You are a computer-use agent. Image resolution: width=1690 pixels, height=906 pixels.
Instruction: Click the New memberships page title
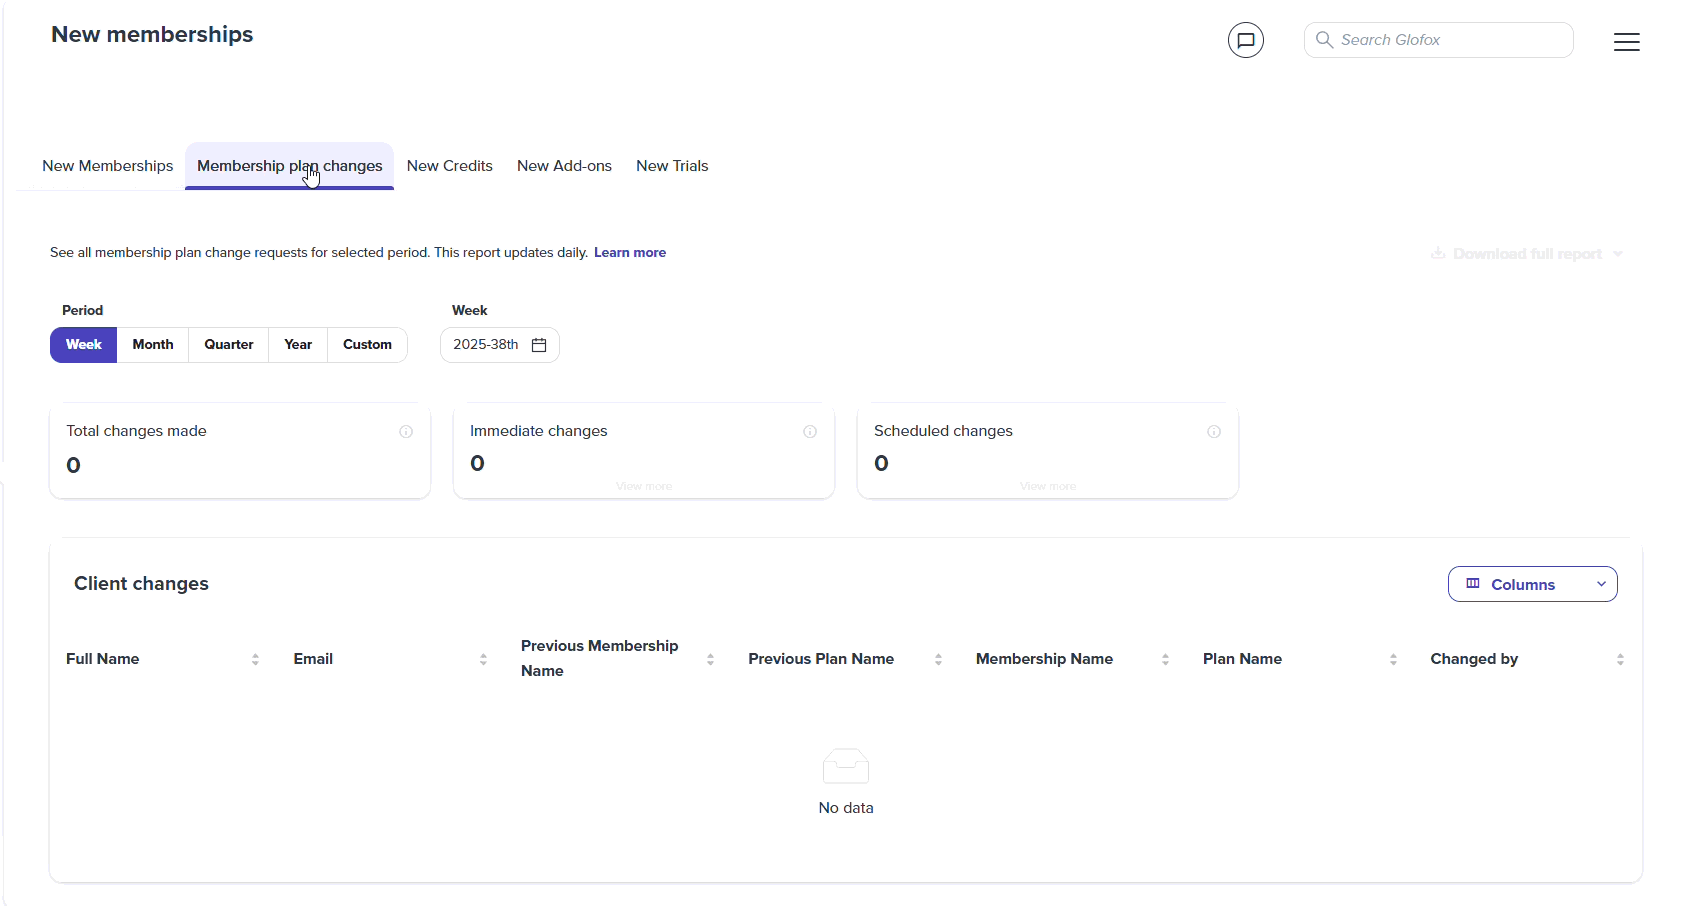tap(152, 35)
